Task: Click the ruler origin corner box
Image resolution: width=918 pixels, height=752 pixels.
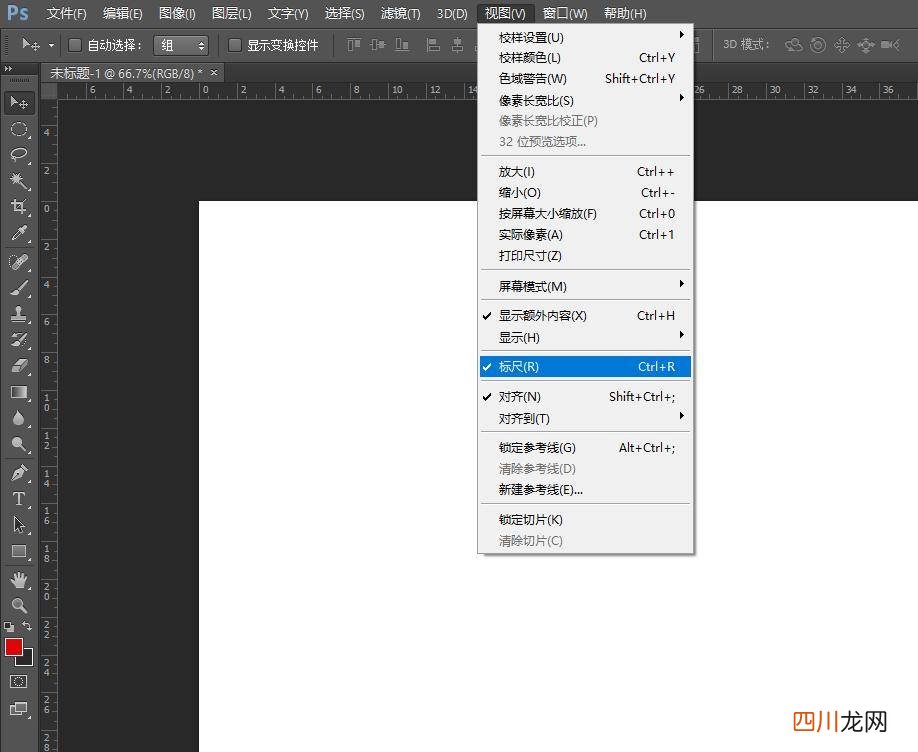Action: pyautogui.click(x=49, y=91)
